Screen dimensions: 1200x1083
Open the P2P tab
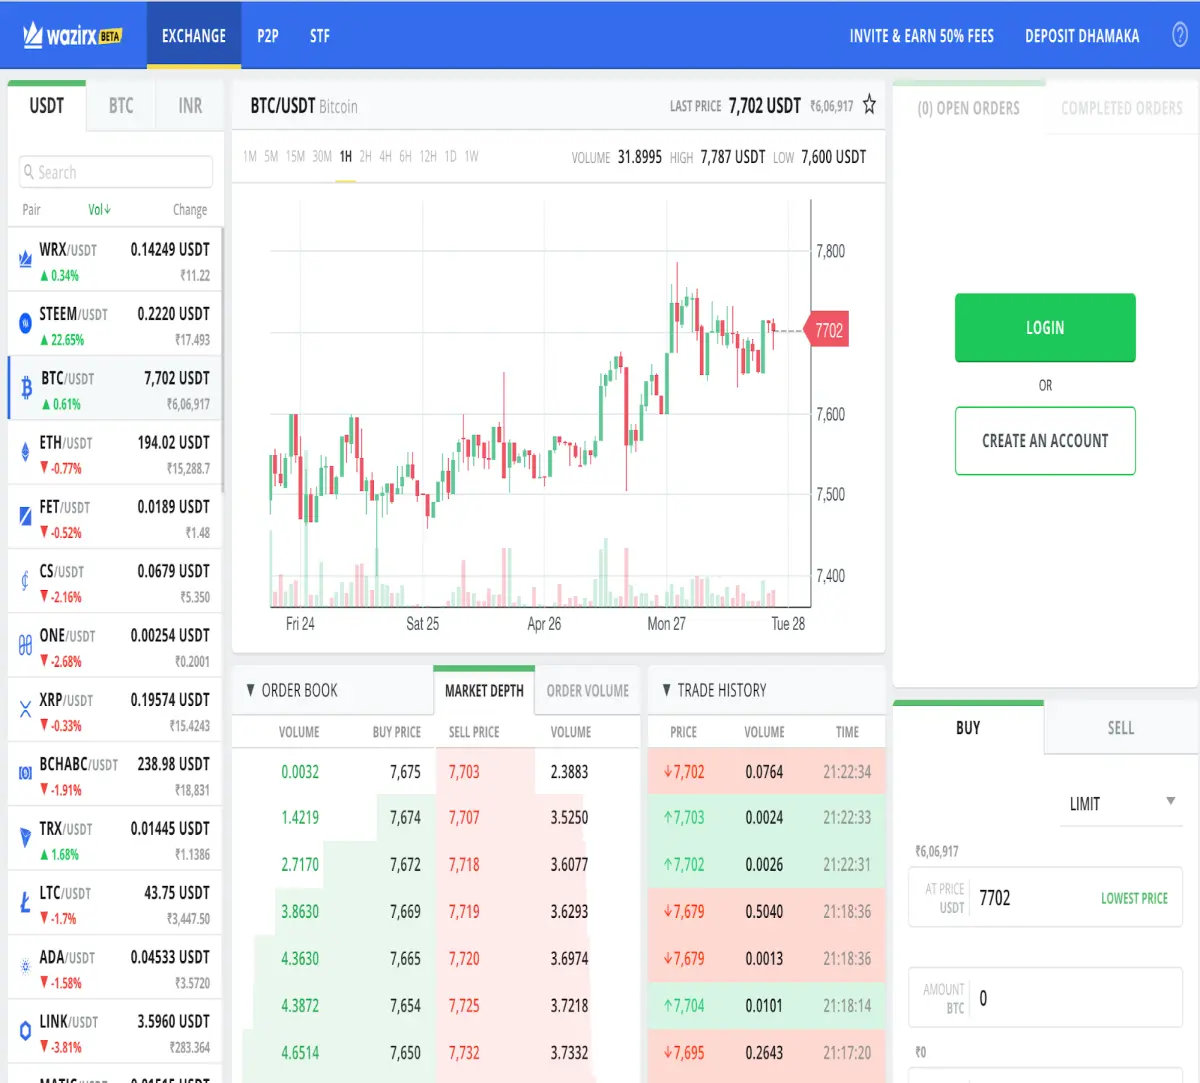[x=267, y=36]
